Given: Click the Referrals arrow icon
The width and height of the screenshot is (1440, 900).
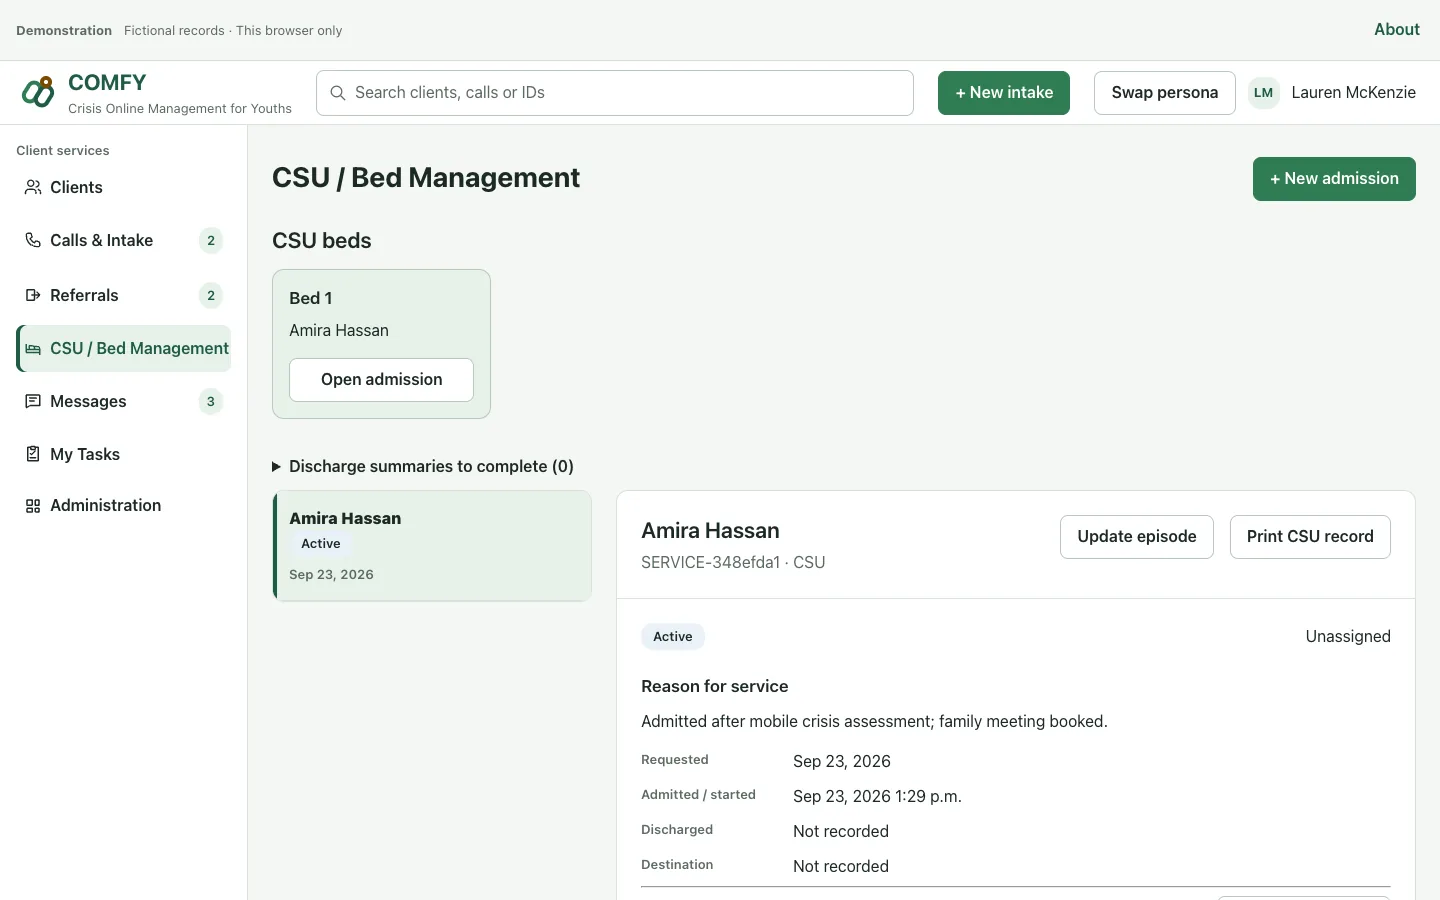Looking at the screenshot, I should pos(33,295).
